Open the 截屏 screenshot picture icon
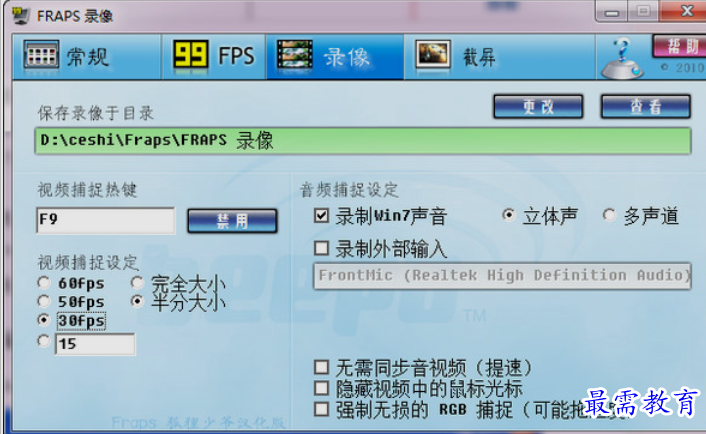Image resolution: width=706 pixels, height=434 pixels. pyautogui.click(x=433, y=56)
